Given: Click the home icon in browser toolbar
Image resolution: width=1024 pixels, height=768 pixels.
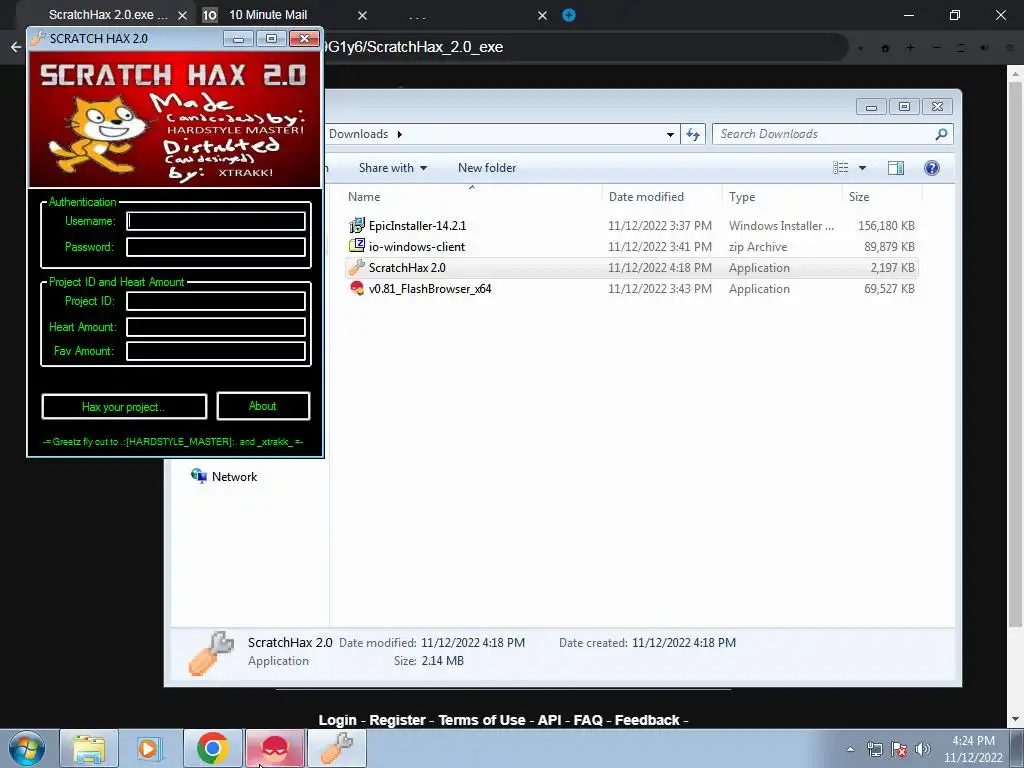Looking at the screenshot, I should click(x=886, y=48).
